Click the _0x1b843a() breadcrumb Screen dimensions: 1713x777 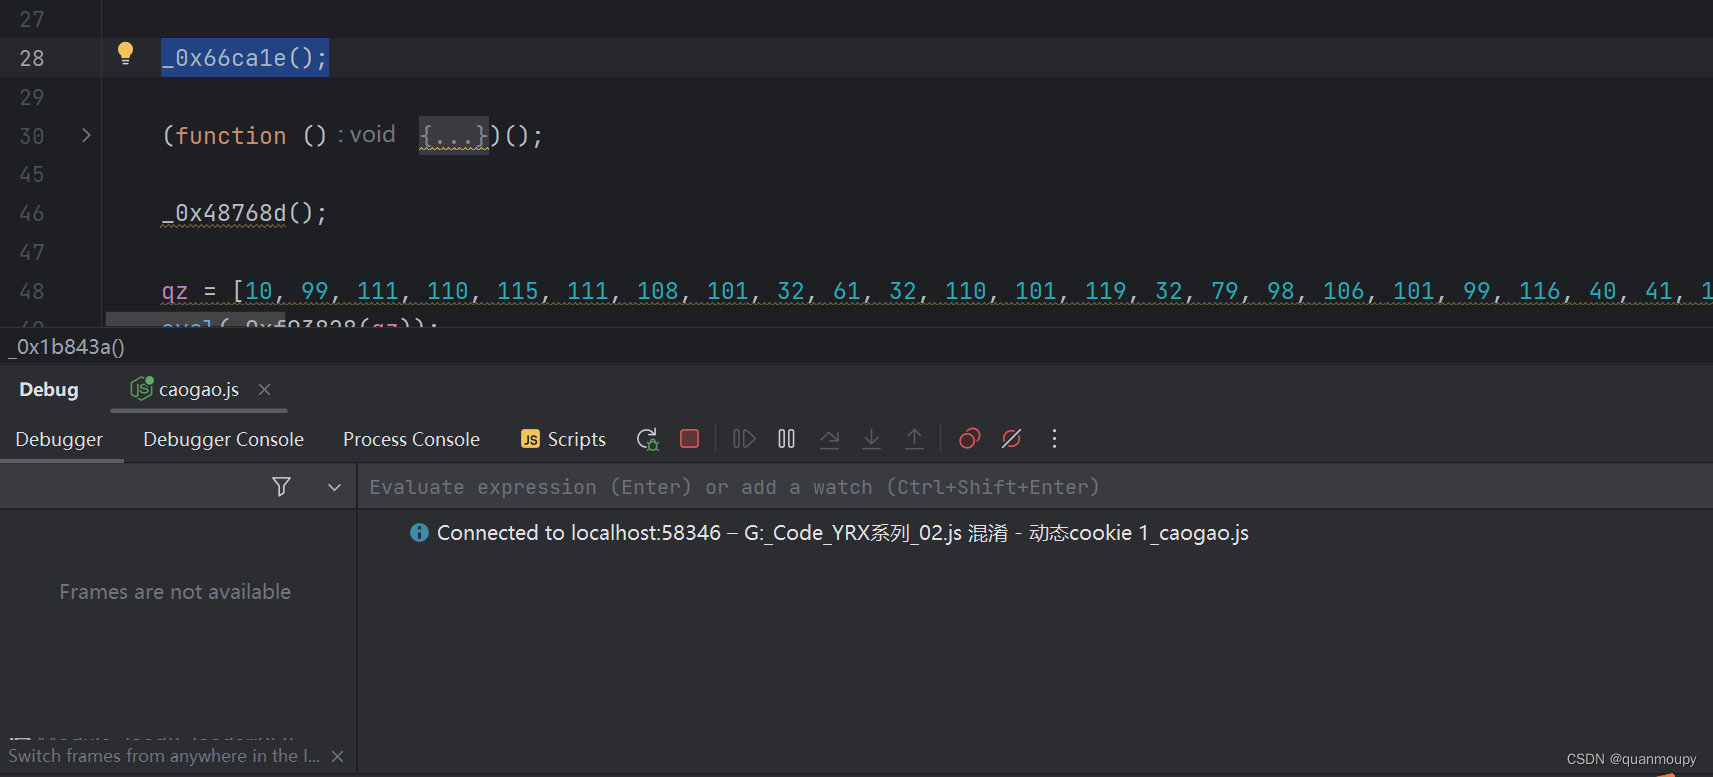[x=68, y=347]
